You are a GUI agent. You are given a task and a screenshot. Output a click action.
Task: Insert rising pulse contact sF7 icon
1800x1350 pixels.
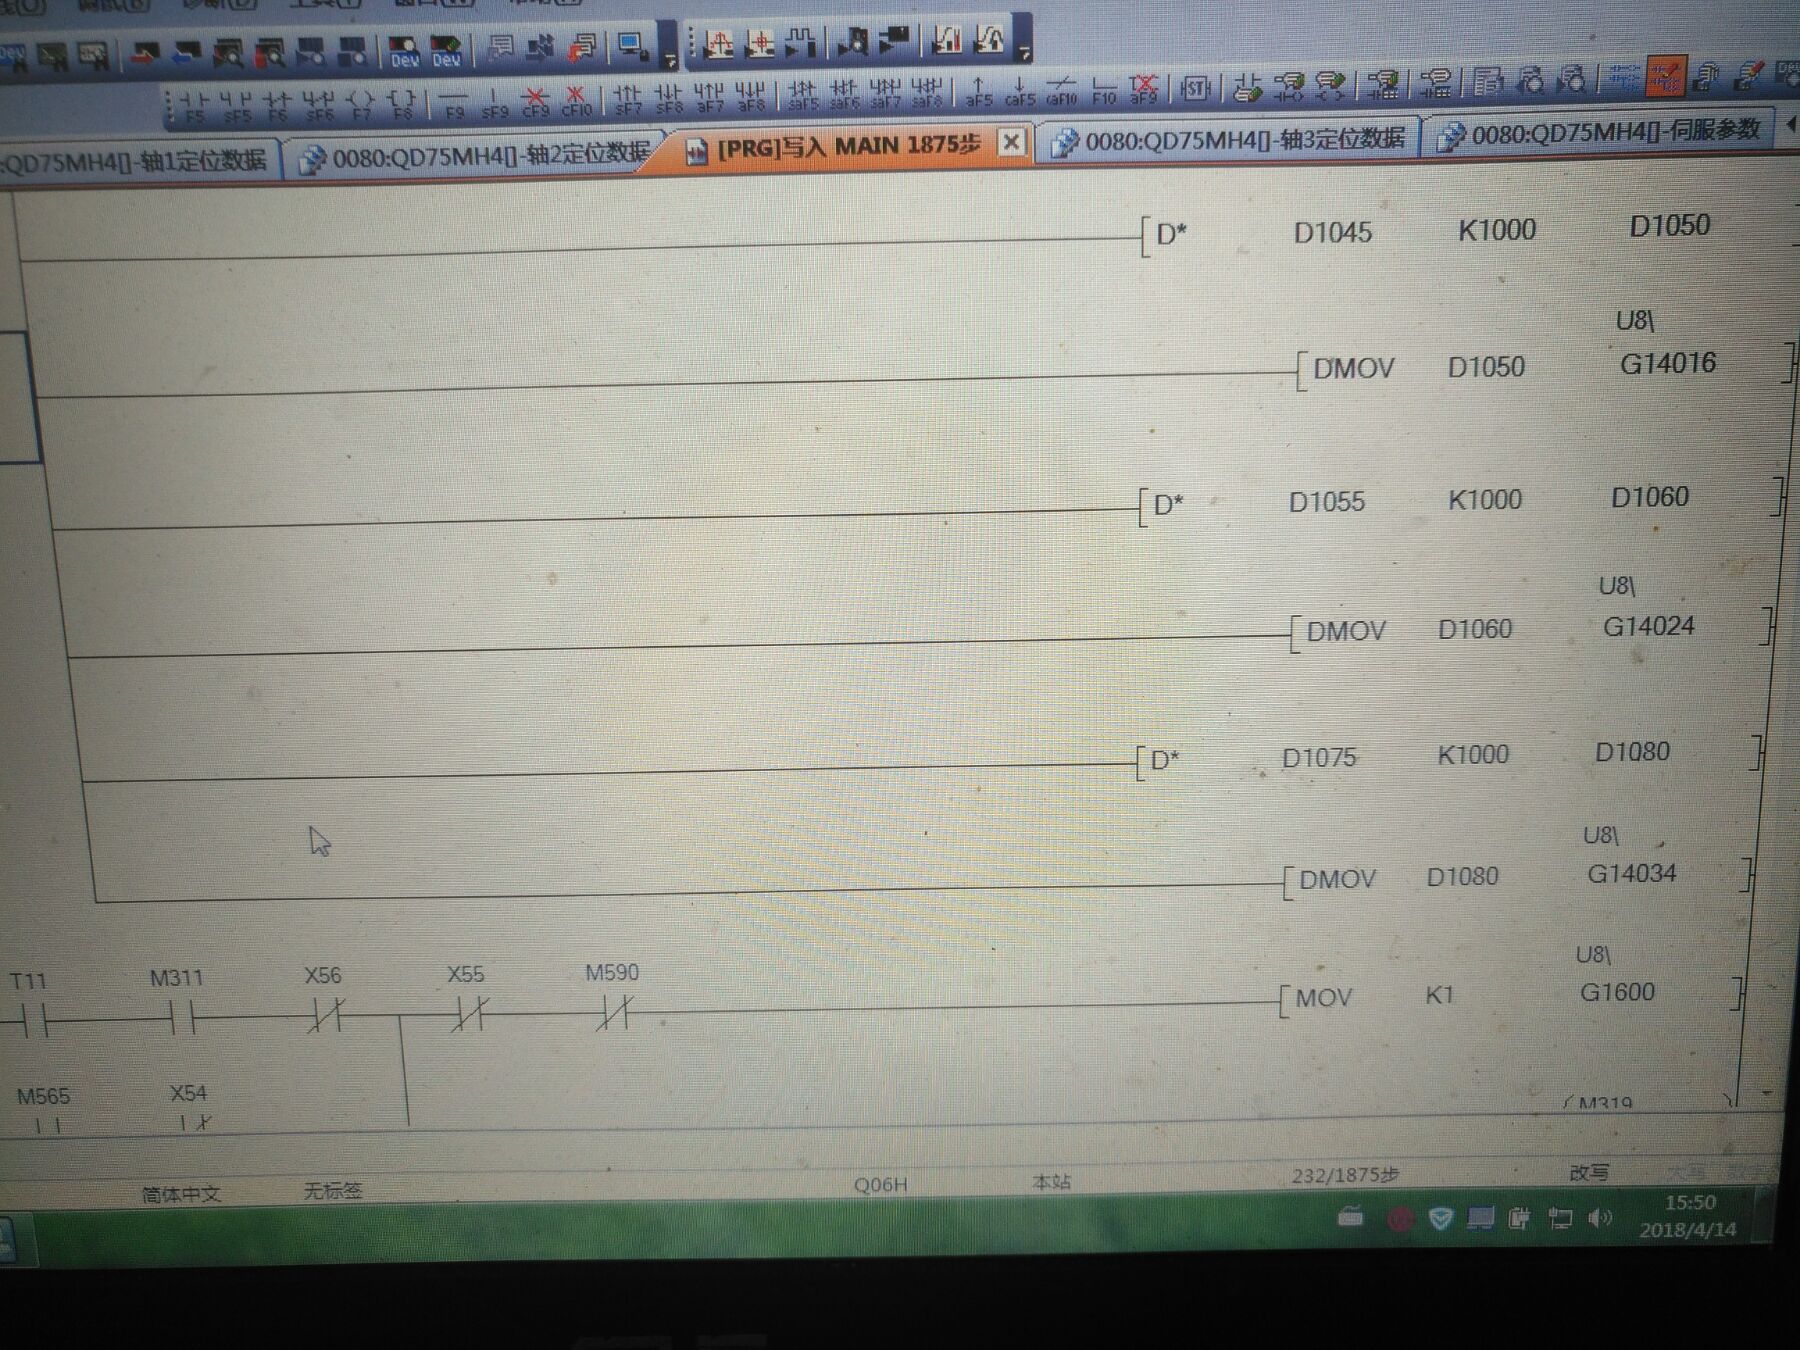coord(627,98)
